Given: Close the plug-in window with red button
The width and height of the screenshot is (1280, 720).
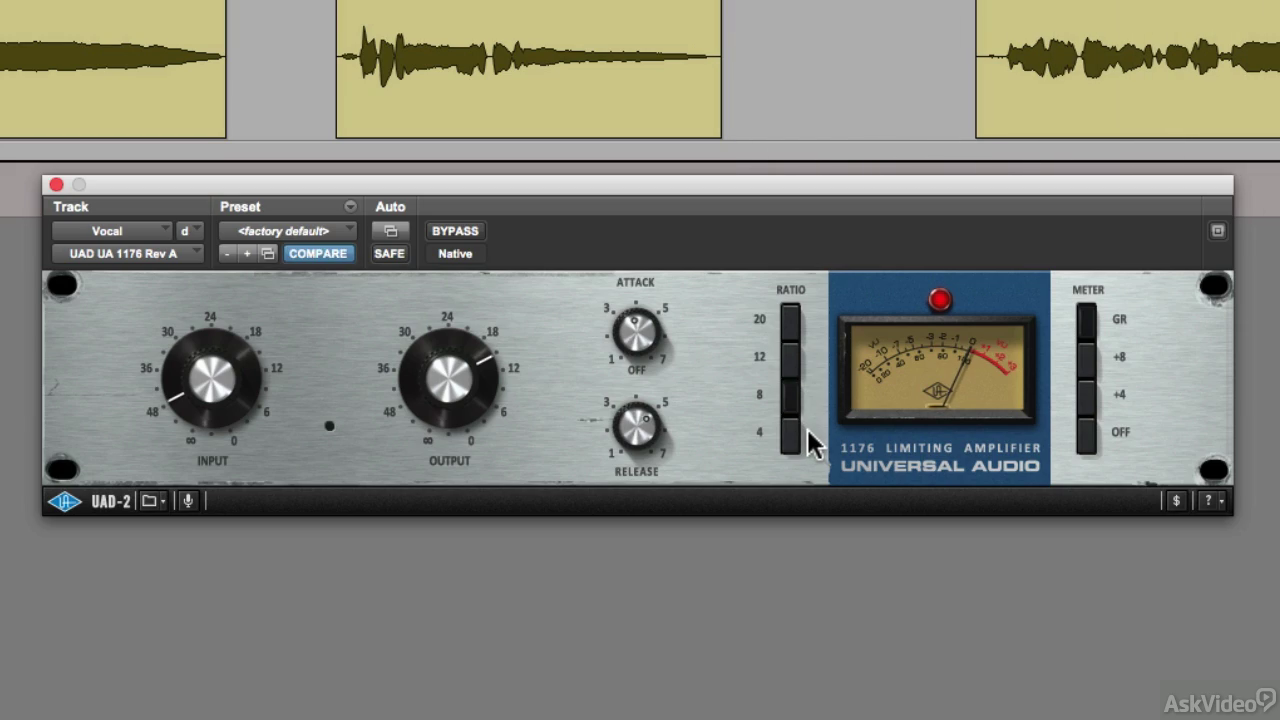Looking at the screenshot, I should (x=56, y=185).
